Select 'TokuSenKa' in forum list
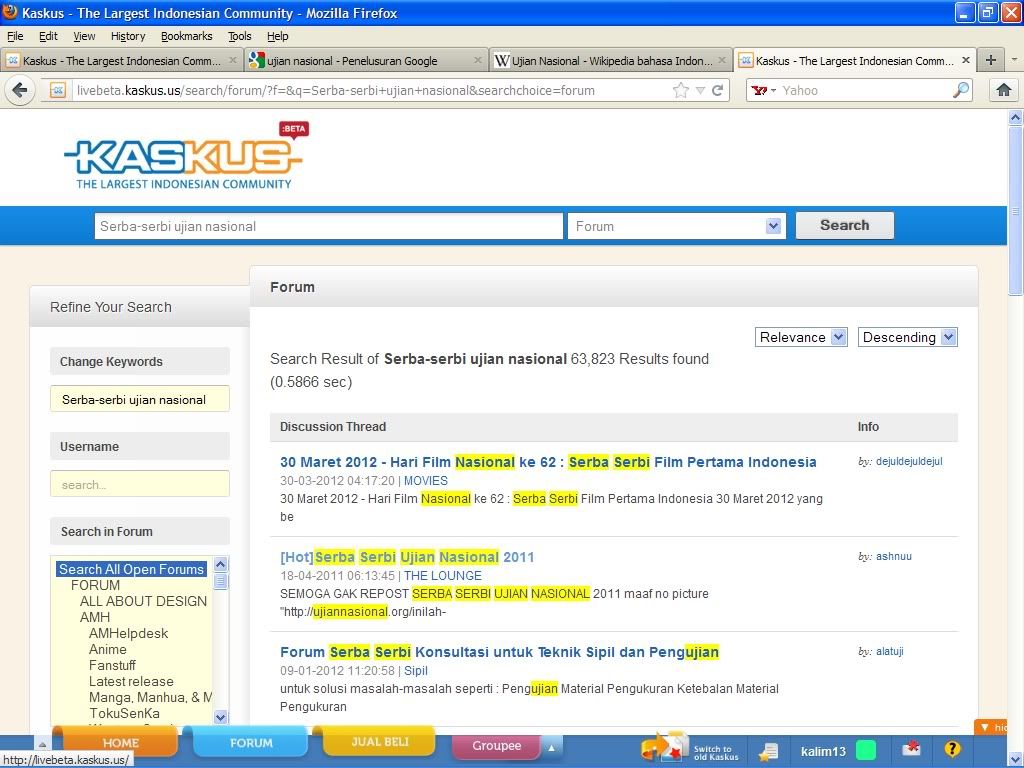The image size is (1024, 768). pyautogui.click(x=125, y=713)
